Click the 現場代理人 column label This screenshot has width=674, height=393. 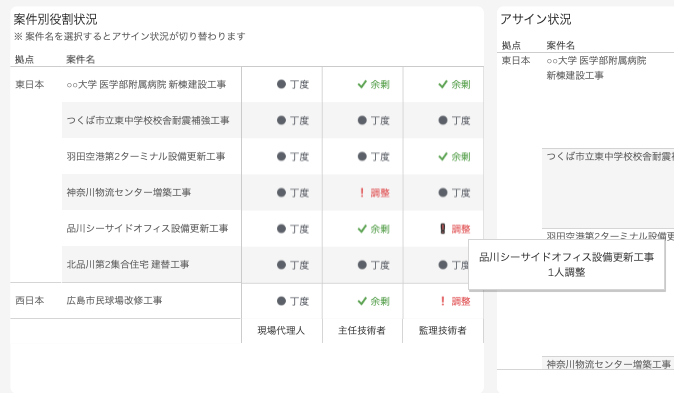[x=281, y=330]
